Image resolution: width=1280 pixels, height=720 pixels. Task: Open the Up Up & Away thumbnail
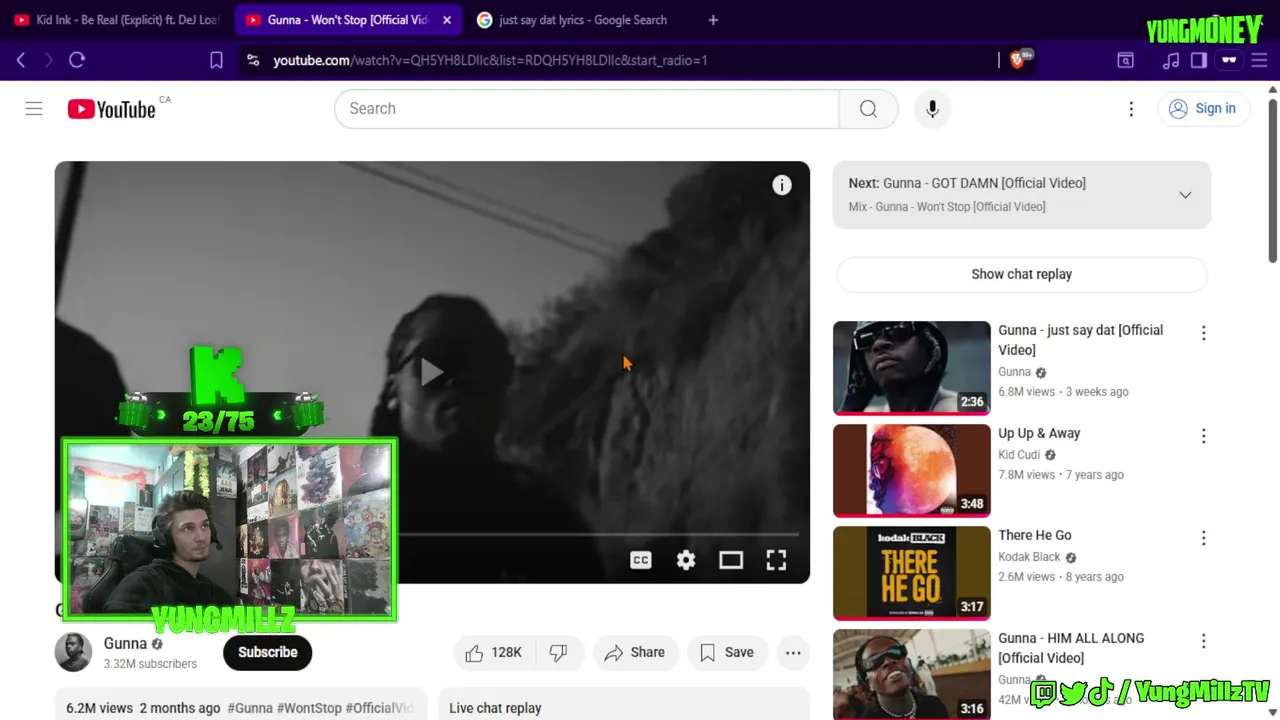(x=911, y=470)
